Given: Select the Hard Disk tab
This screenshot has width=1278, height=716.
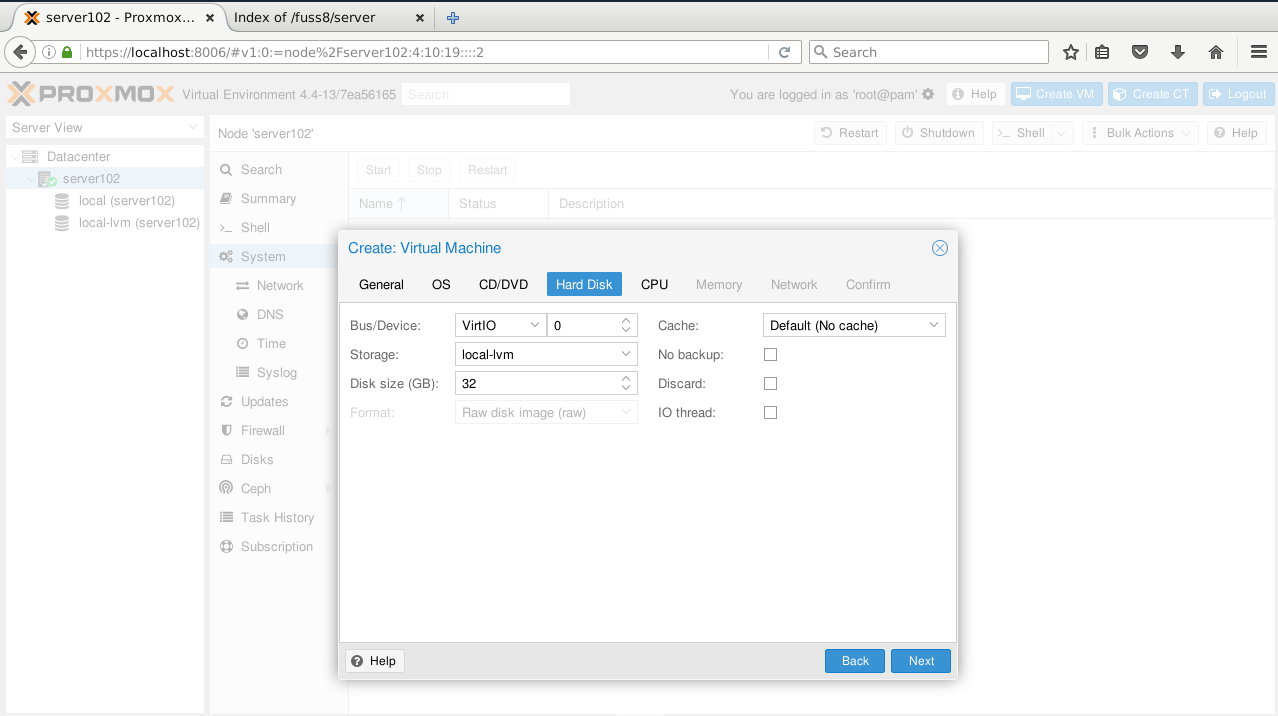Looking at the screenshot, I should click(x=584, y=285).
